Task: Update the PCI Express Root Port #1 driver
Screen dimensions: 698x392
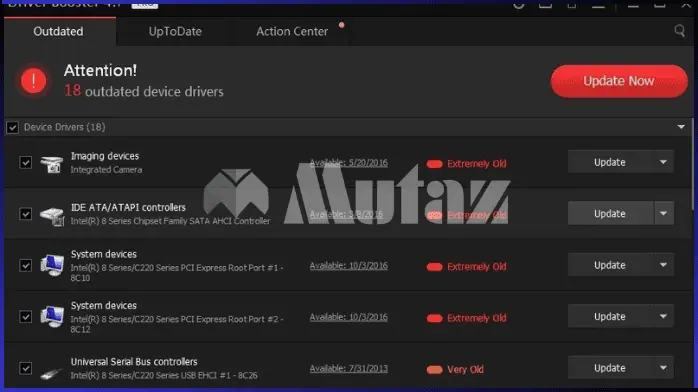Action: coord(610,265)
